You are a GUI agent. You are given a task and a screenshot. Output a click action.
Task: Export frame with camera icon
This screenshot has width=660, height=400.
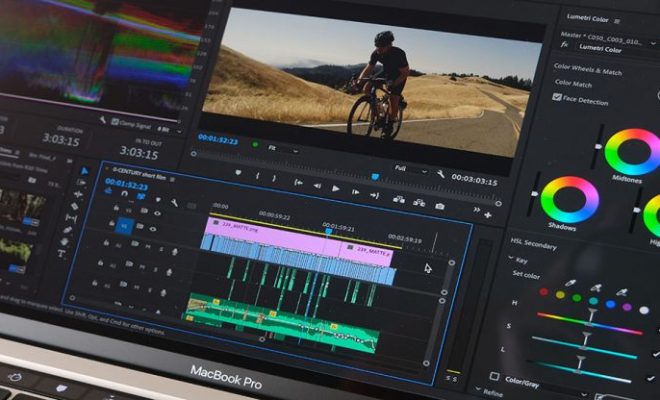440,206
